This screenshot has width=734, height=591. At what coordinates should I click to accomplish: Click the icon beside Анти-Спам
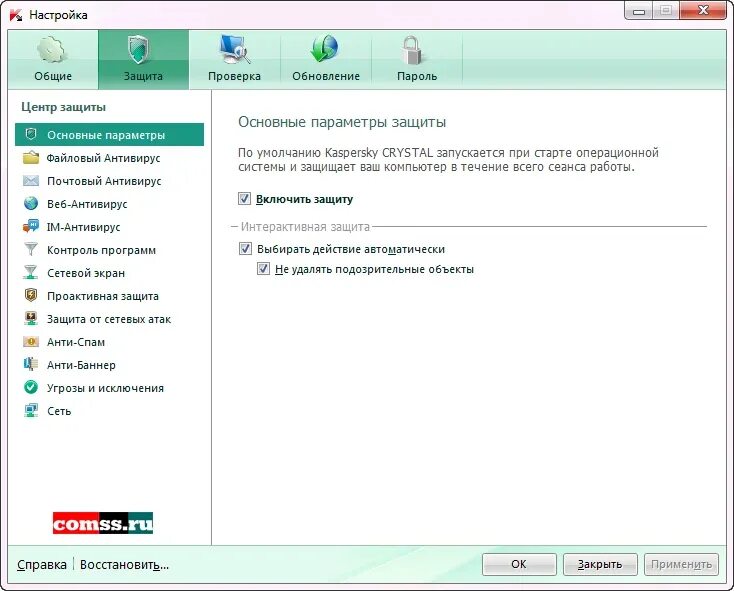[31, 342]
